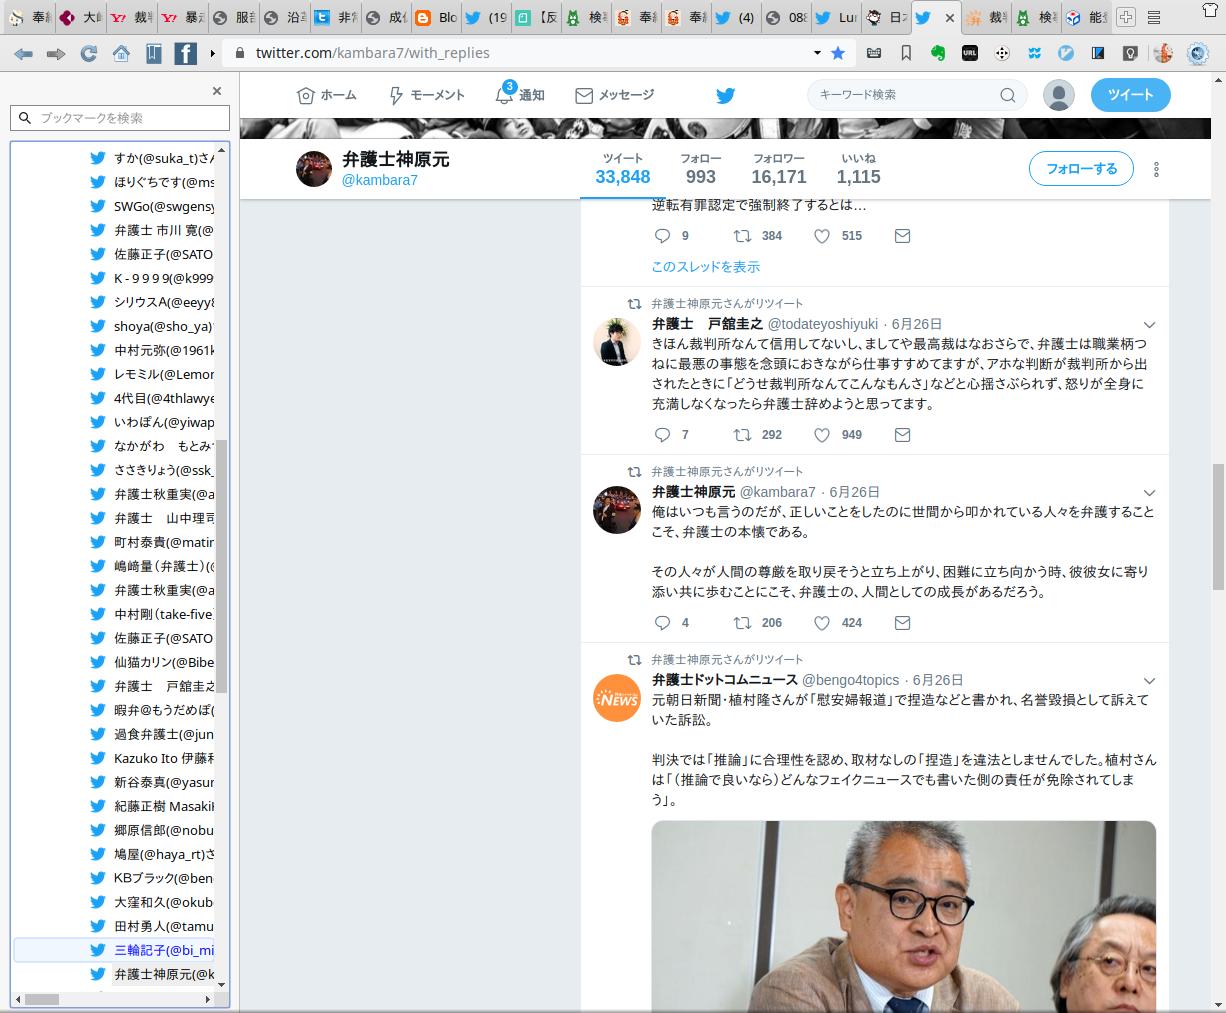Viewport: 1226px width, 1013px height.
Task: Open the @kambara7 handle link in profile bar
Action: [x=380, y=180]
